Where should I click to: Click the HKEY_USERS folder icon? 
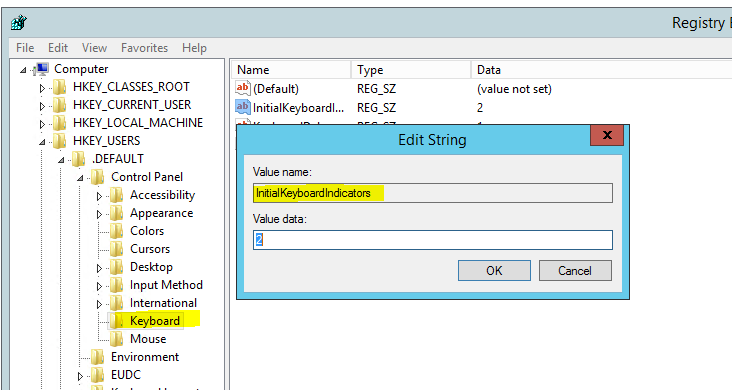pos(59,141)
